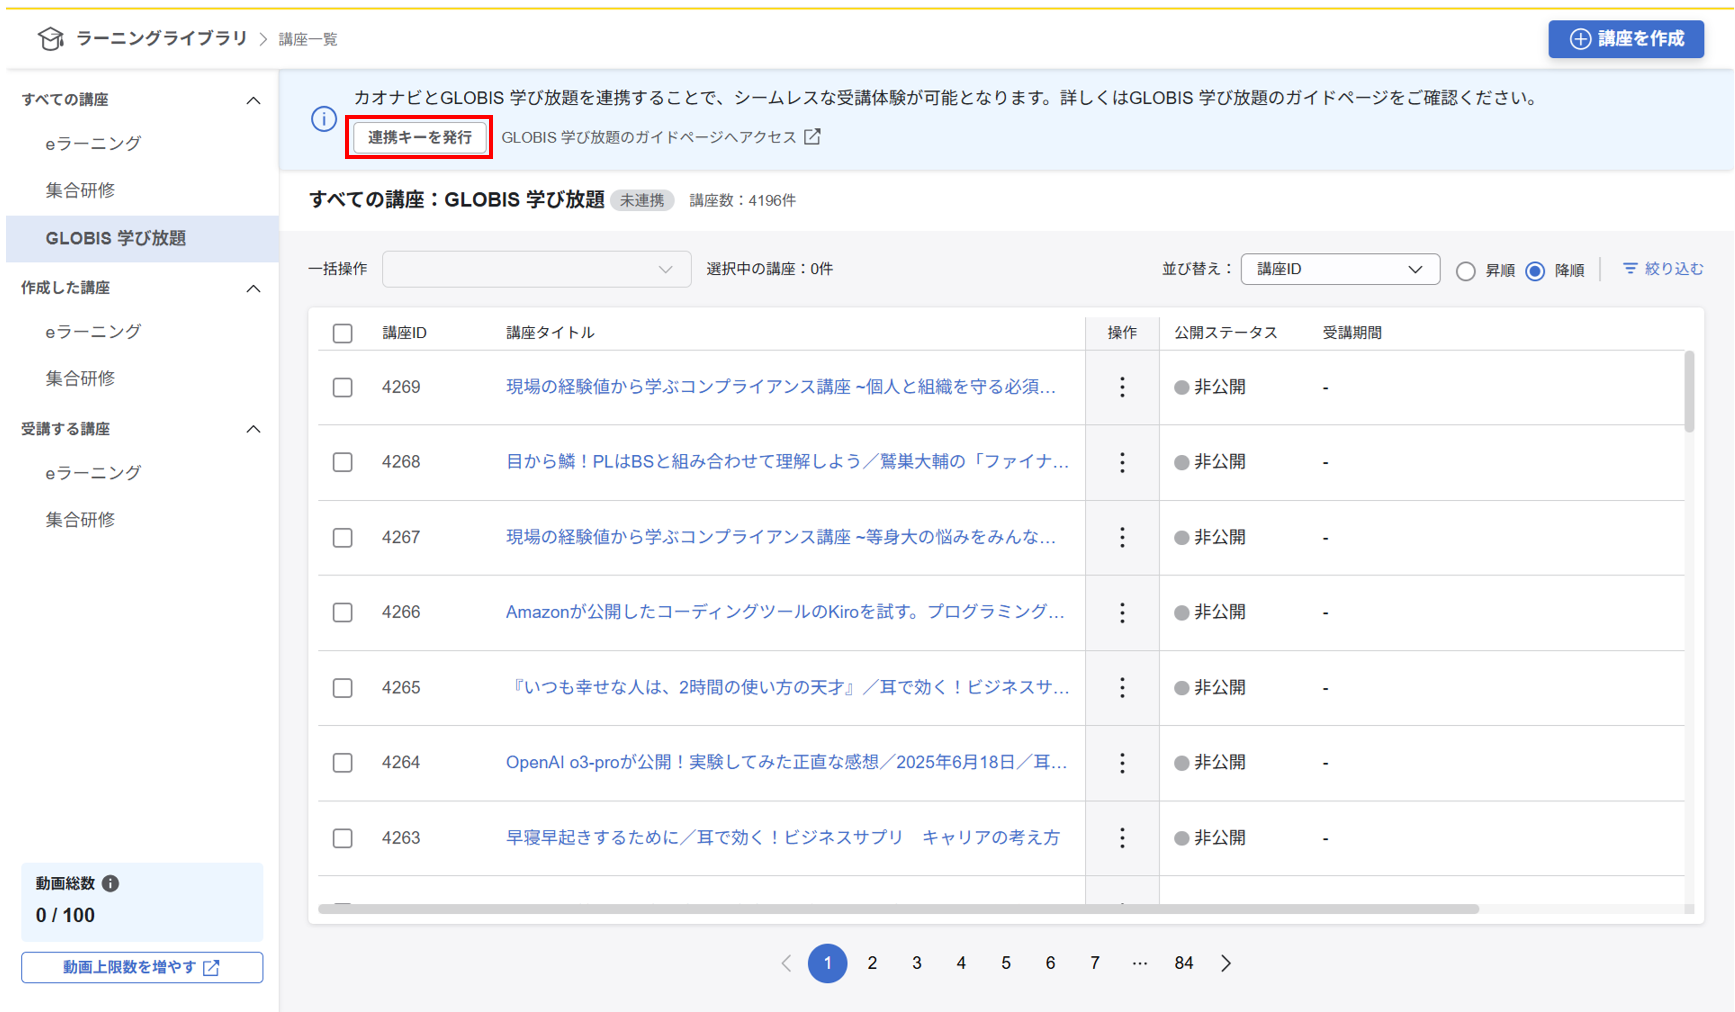Screen dimensions: 1735x1012
Task: Click the info icon in the blue banner
Action: click(323, 119)
